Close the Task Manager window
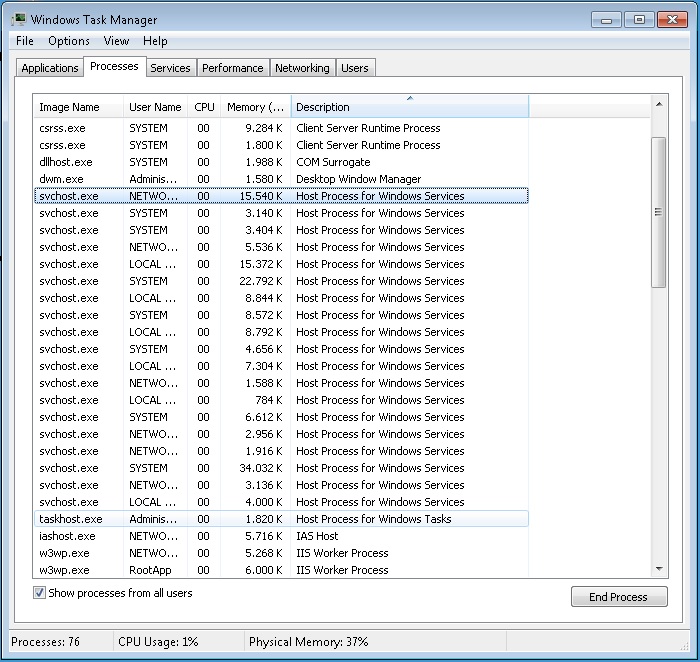Viewport: 700px width, 662px height. click(672, 20)
